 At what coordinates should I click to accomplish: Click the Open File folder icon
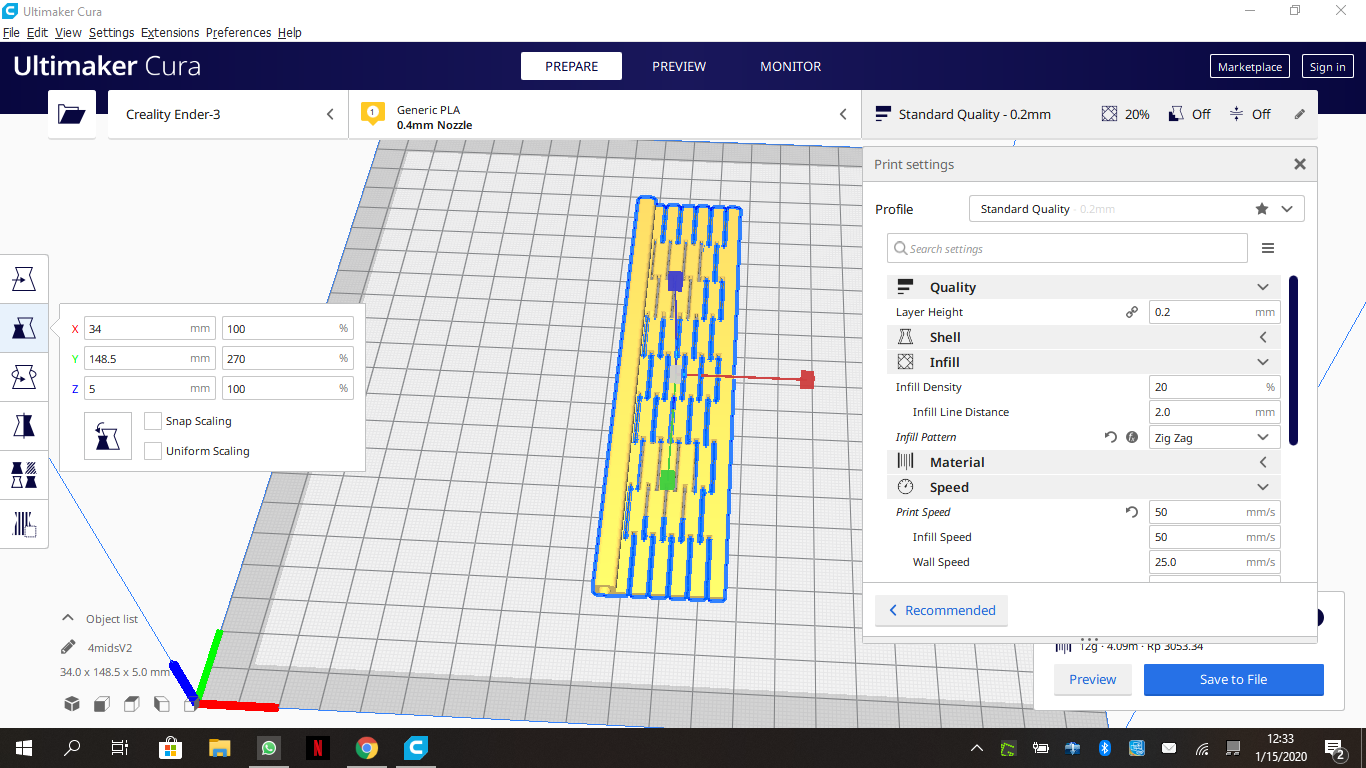pyautogui.click(x=72, y=114)
